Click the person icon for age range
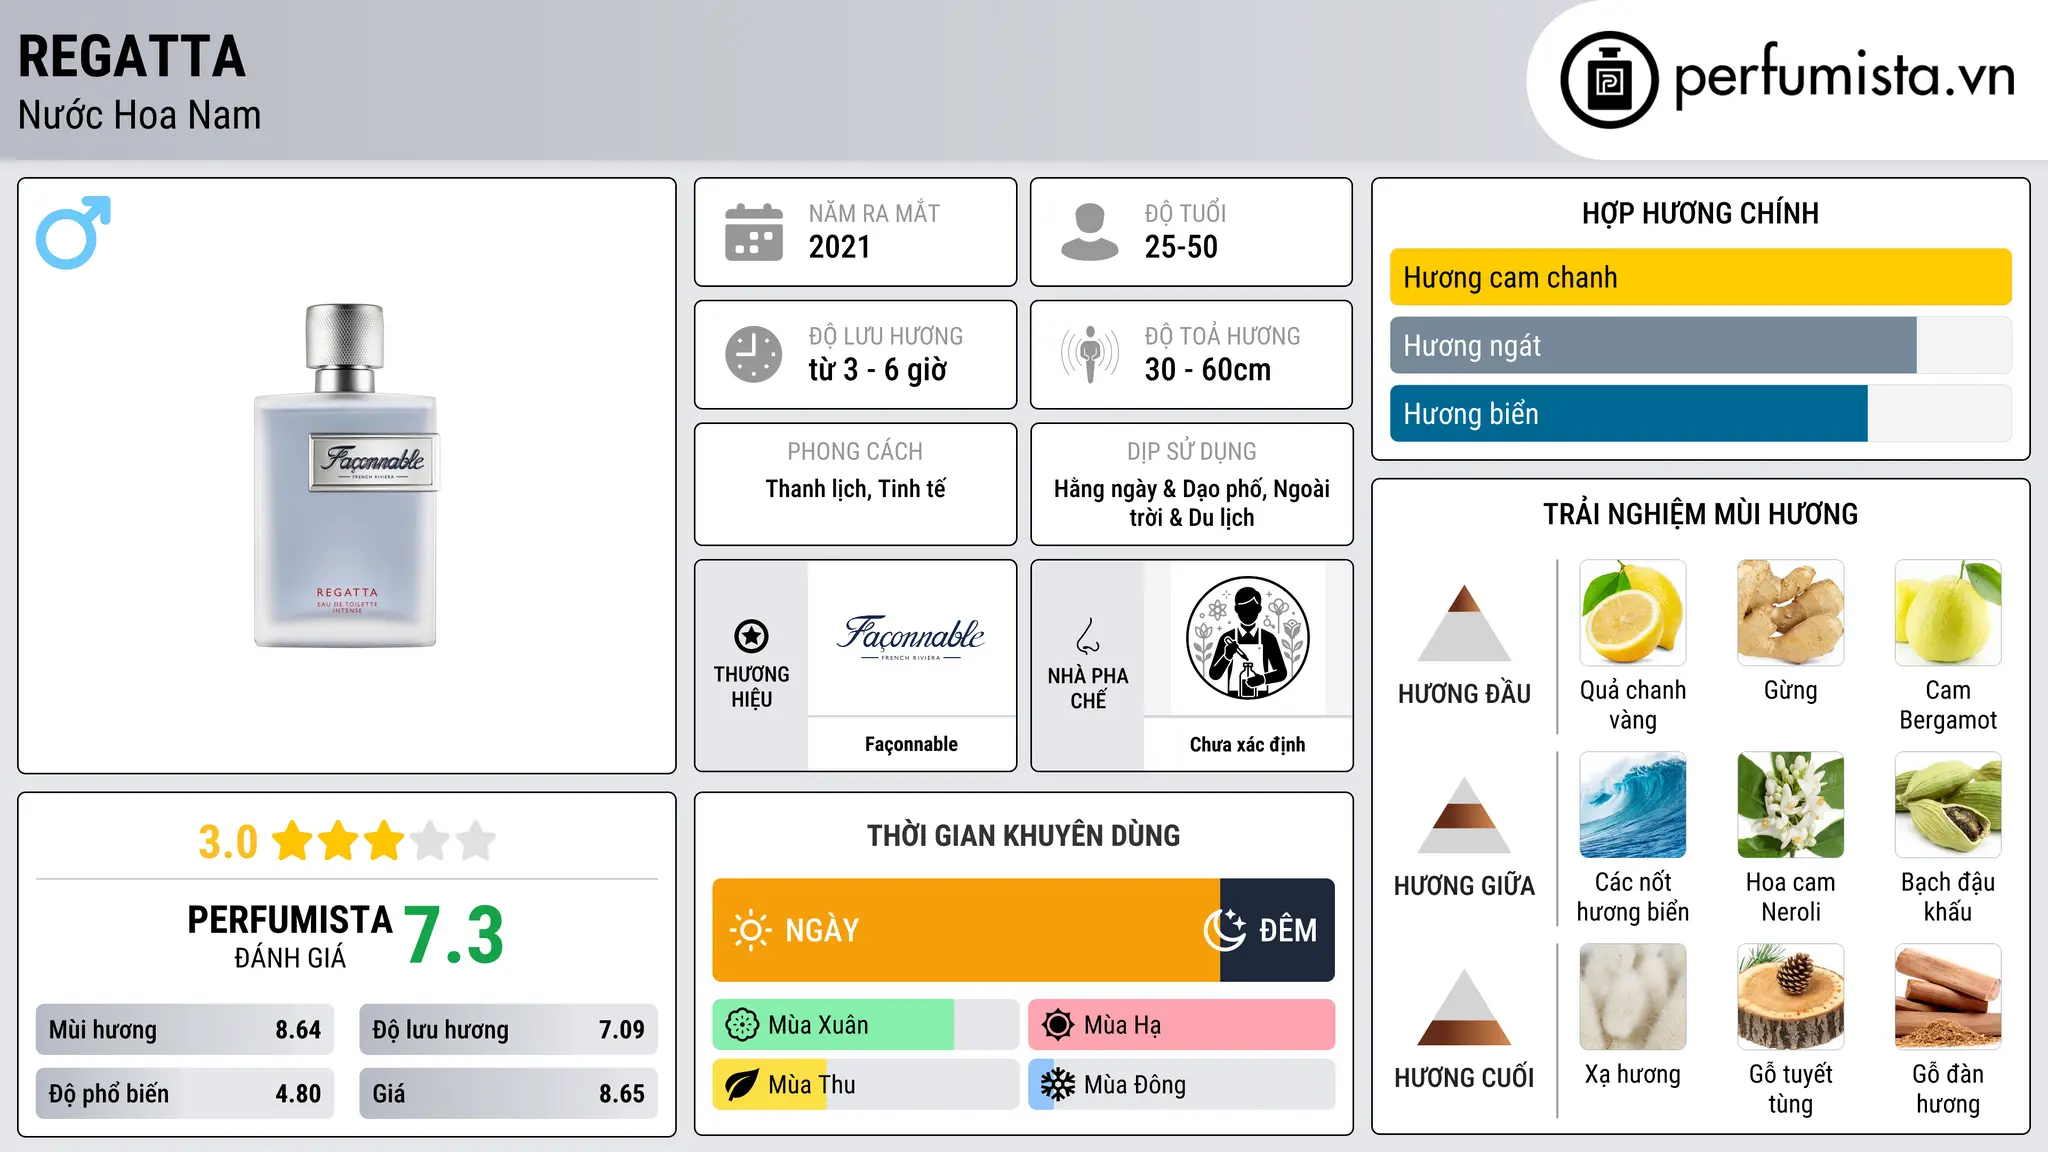Screen dimensions: 2048x1152 click(x=1089, y=232)
